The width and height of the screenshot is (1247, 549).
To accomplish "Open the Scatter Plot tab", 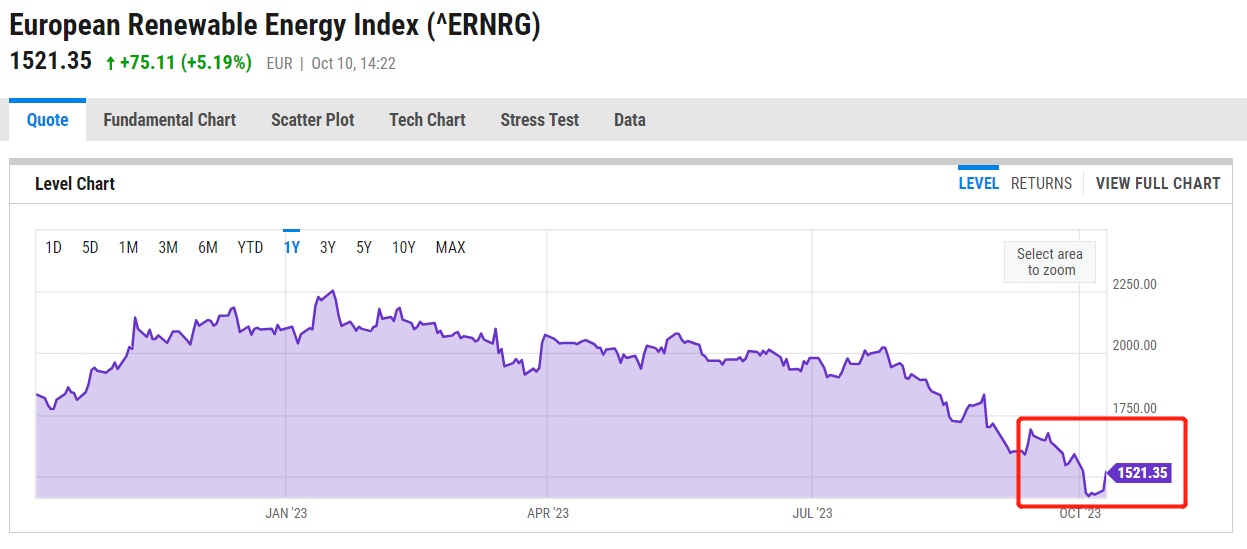I will (x=313, y=120).
